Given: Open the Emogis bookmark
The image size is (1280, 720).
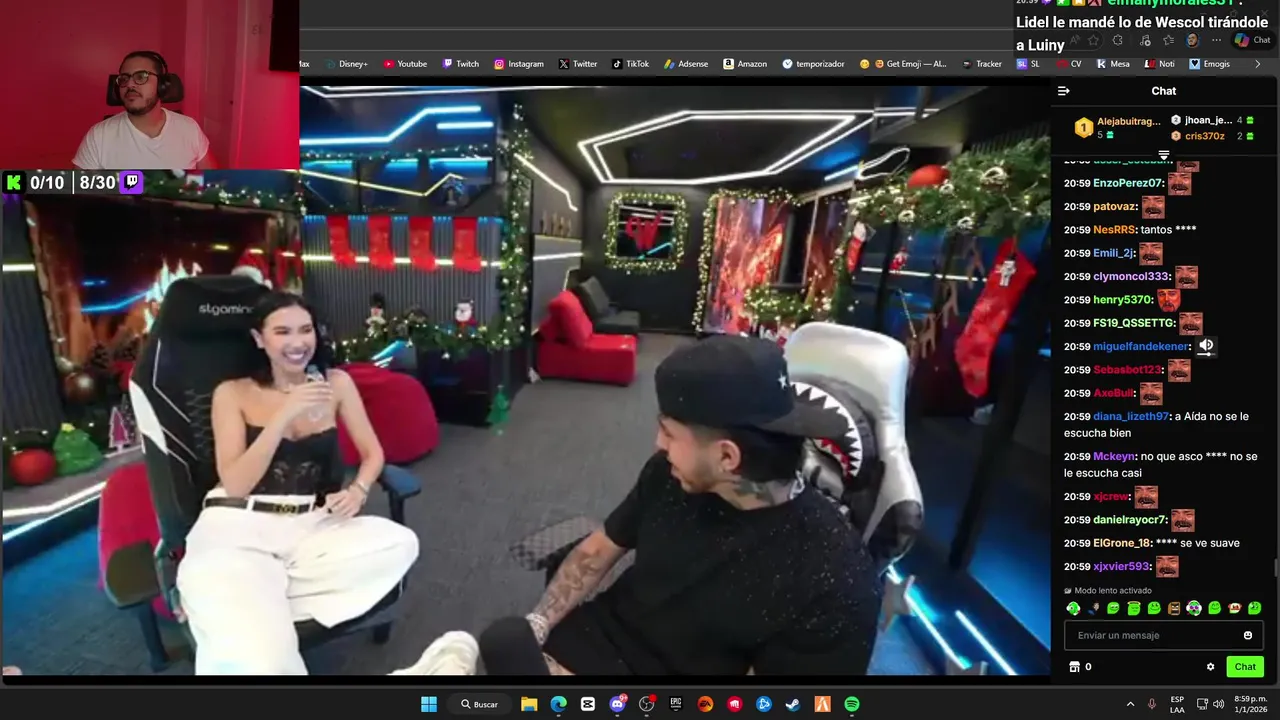Looking at the screenshot, I should pyautogui.click(x=1209, y=64).
